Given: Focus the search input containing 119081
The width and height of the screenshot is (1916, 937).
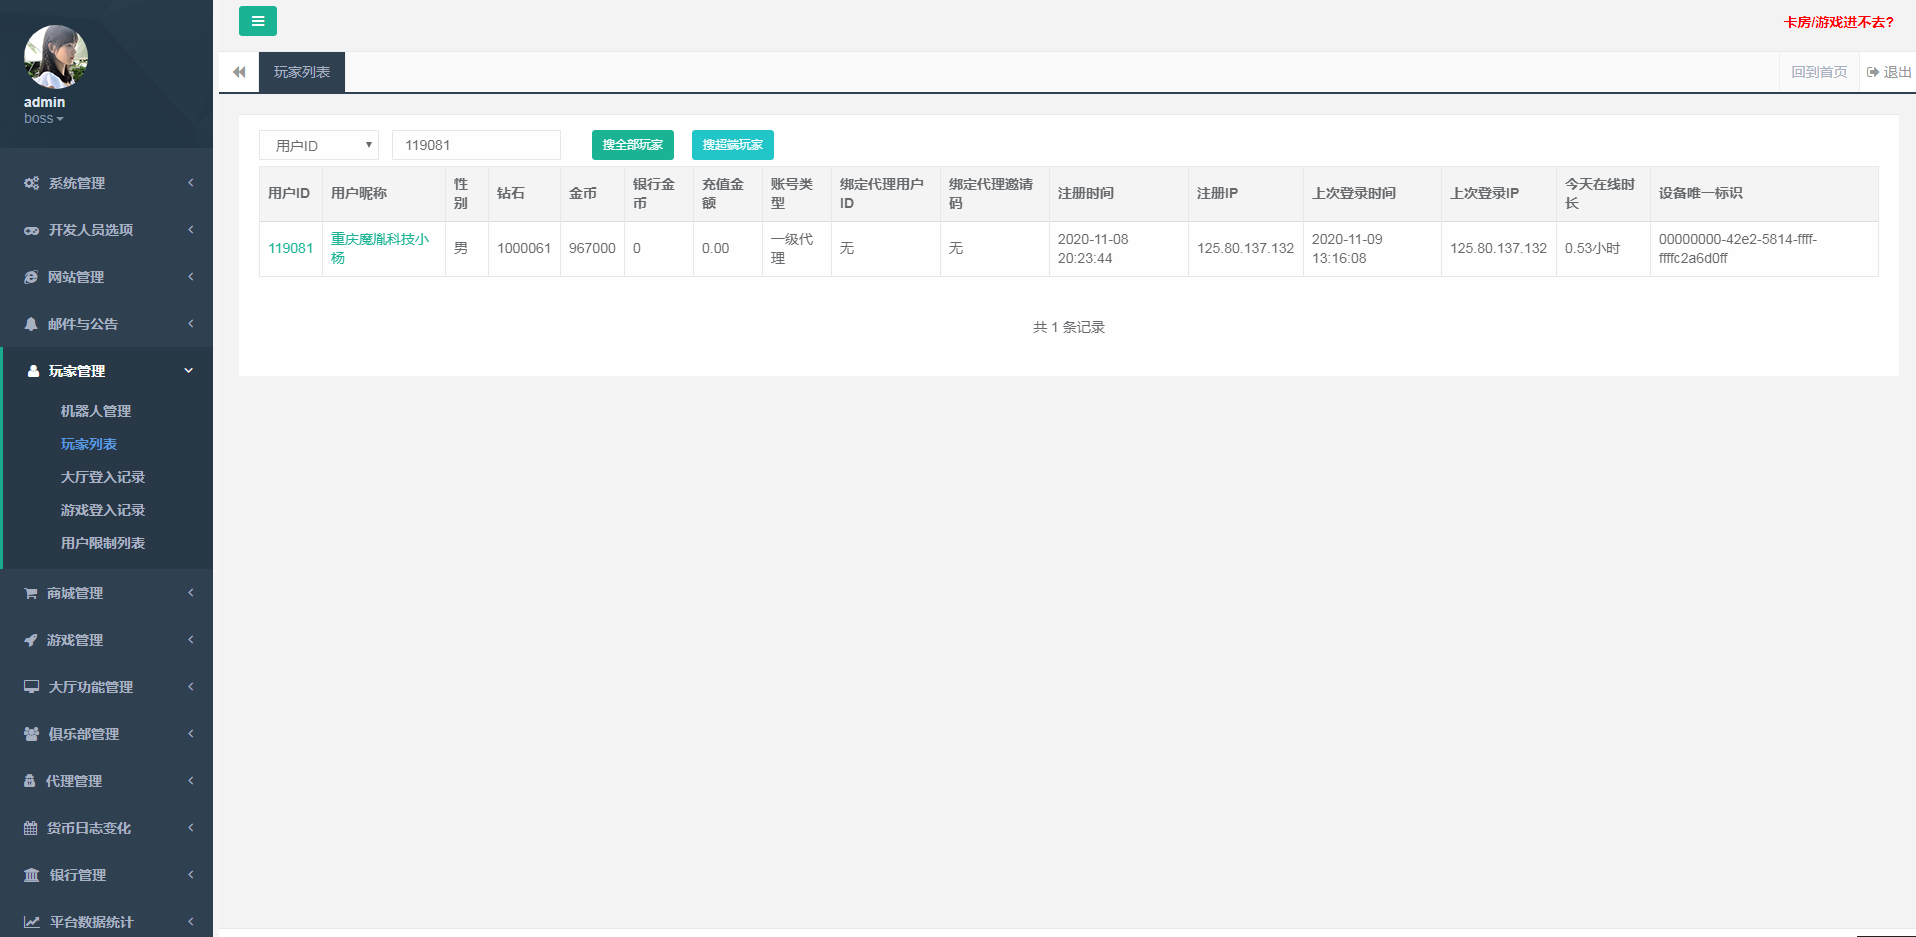Looking at the screenshot, I should click(x=476, y=145).
